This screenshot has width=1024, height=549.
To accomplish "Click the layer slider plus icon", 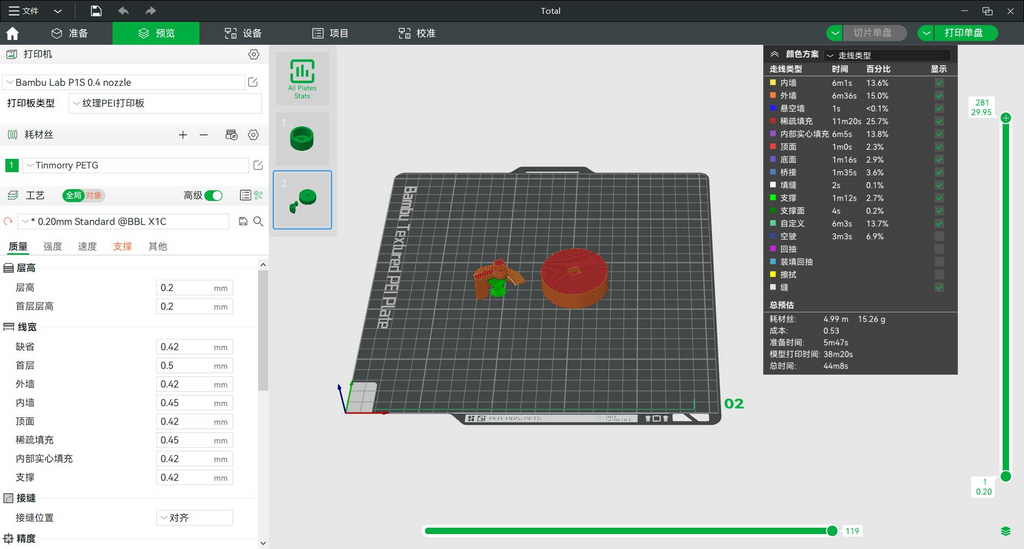I will [x=1006, y=118].
